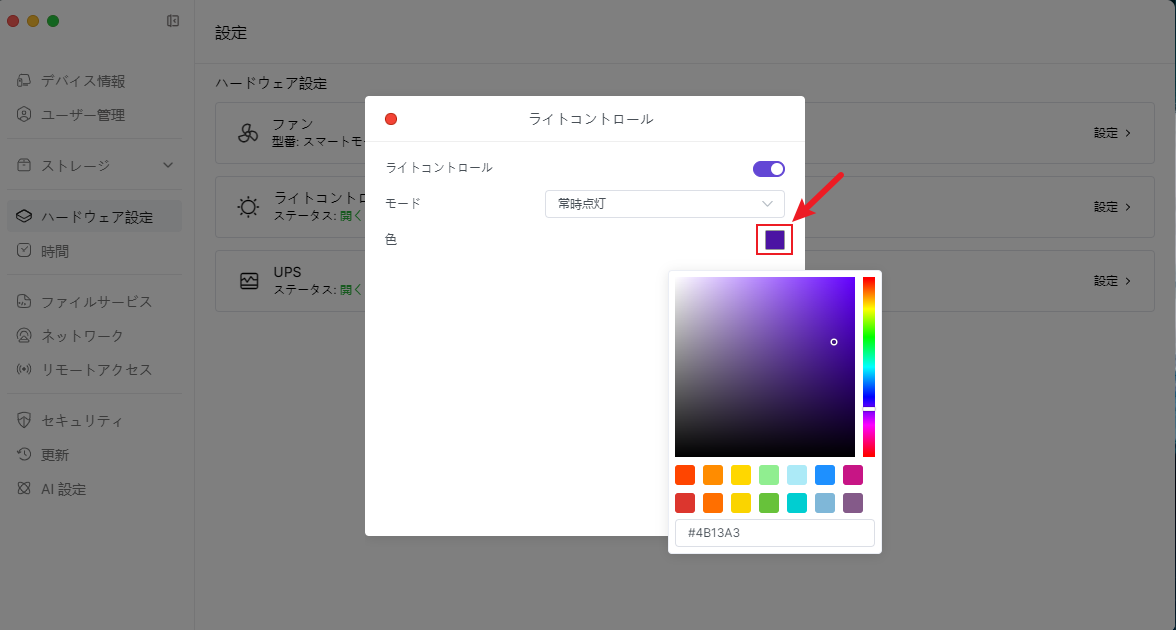Select 時間 in the sidebar menu
The width and height of the screenshot is (1176, 630).
tap(55, 251)
